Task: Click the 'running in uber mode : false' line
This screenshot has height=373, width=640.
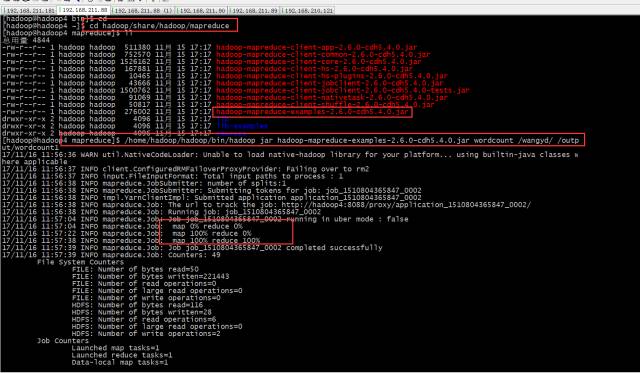Action: tap(205, 219)
